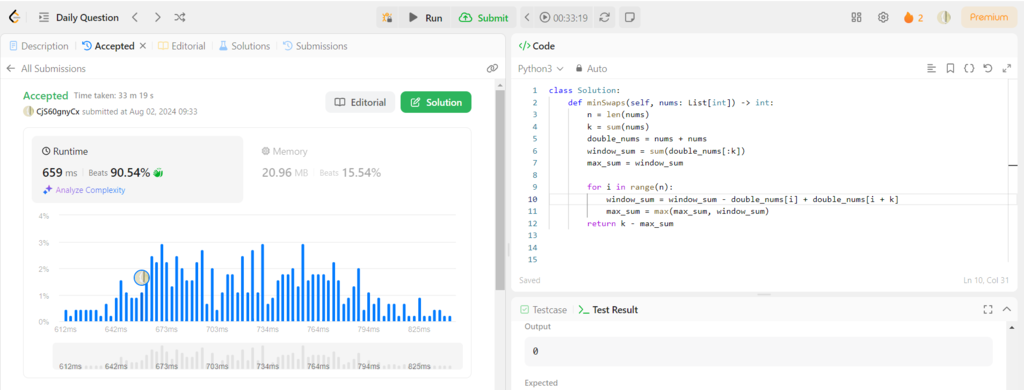Click the submission panel vertical scrollbar
Screen dimensions: 1024x390
(x=500, y=189)
